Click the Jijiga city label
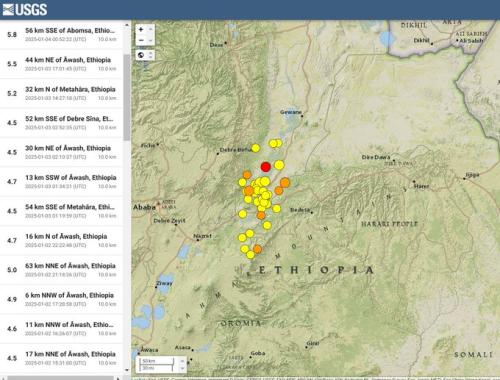Image resolution: width=500 pixels, height=380 pixels. click(x=472, y=175)
